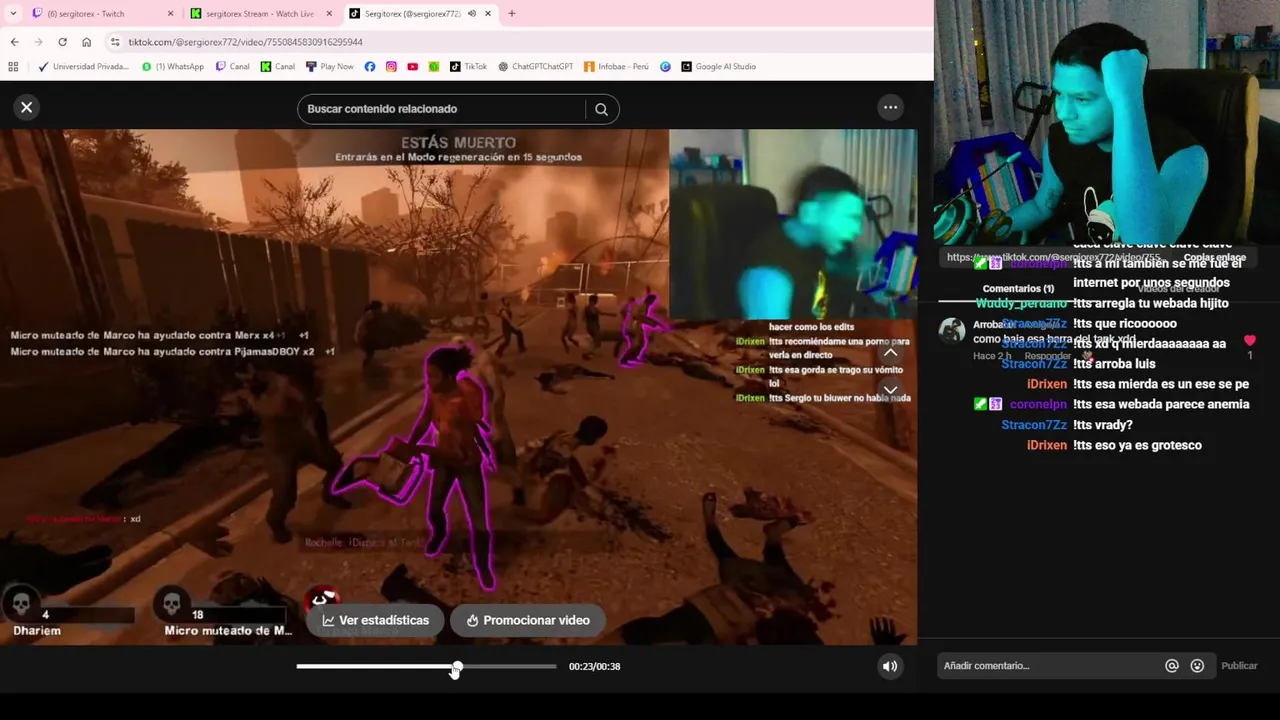Click Promocionar video button

coord(528,620)
